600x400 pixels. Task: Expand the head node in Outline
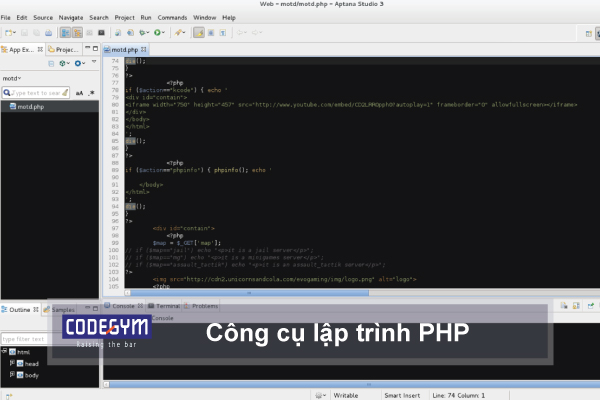pyautogui.click(x=12, y=362)
